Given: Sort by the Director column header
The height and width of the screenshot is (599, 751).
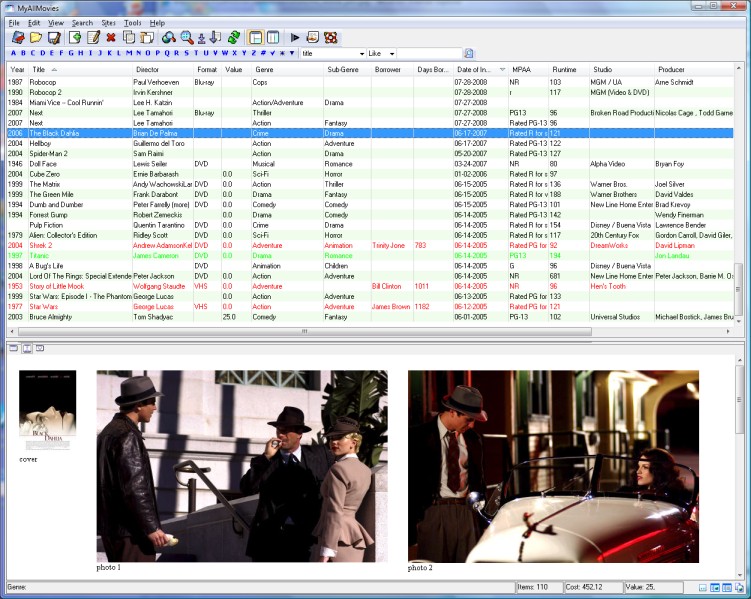Looking at the screenshot, I should tap(163, 69).
